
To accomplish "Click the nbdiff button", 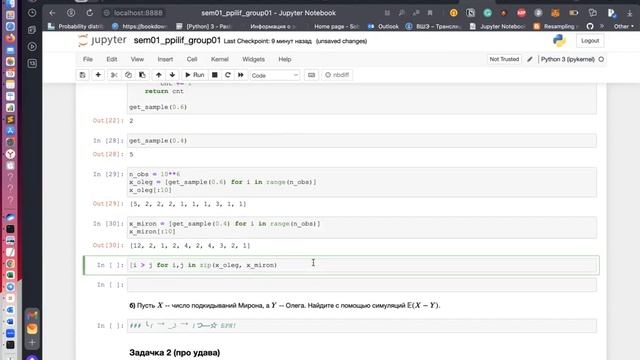I will click(337, 75).
